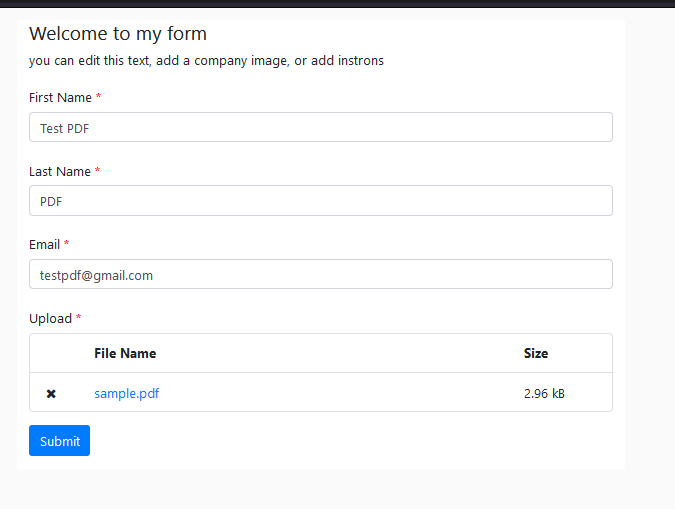Click into the Last Name text box
675x509 pixels.
pyautogui.click(x=320, y=201)
